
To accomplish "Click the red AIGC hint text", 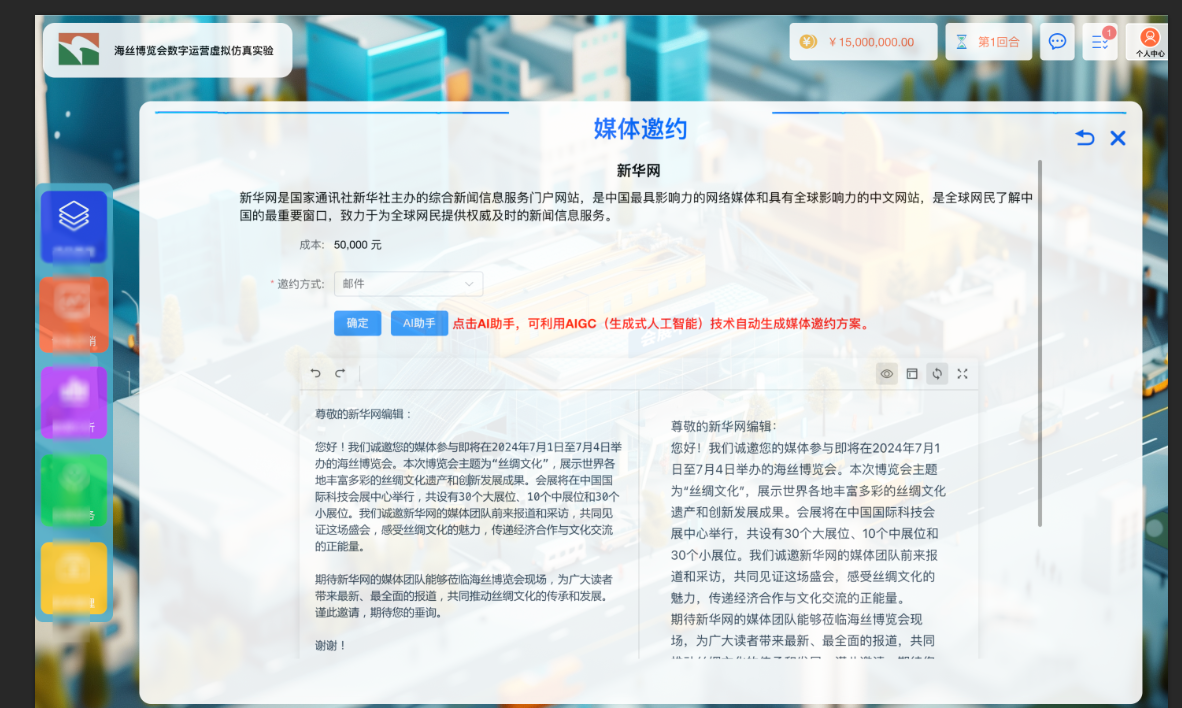I will click(x=663, y=323).
